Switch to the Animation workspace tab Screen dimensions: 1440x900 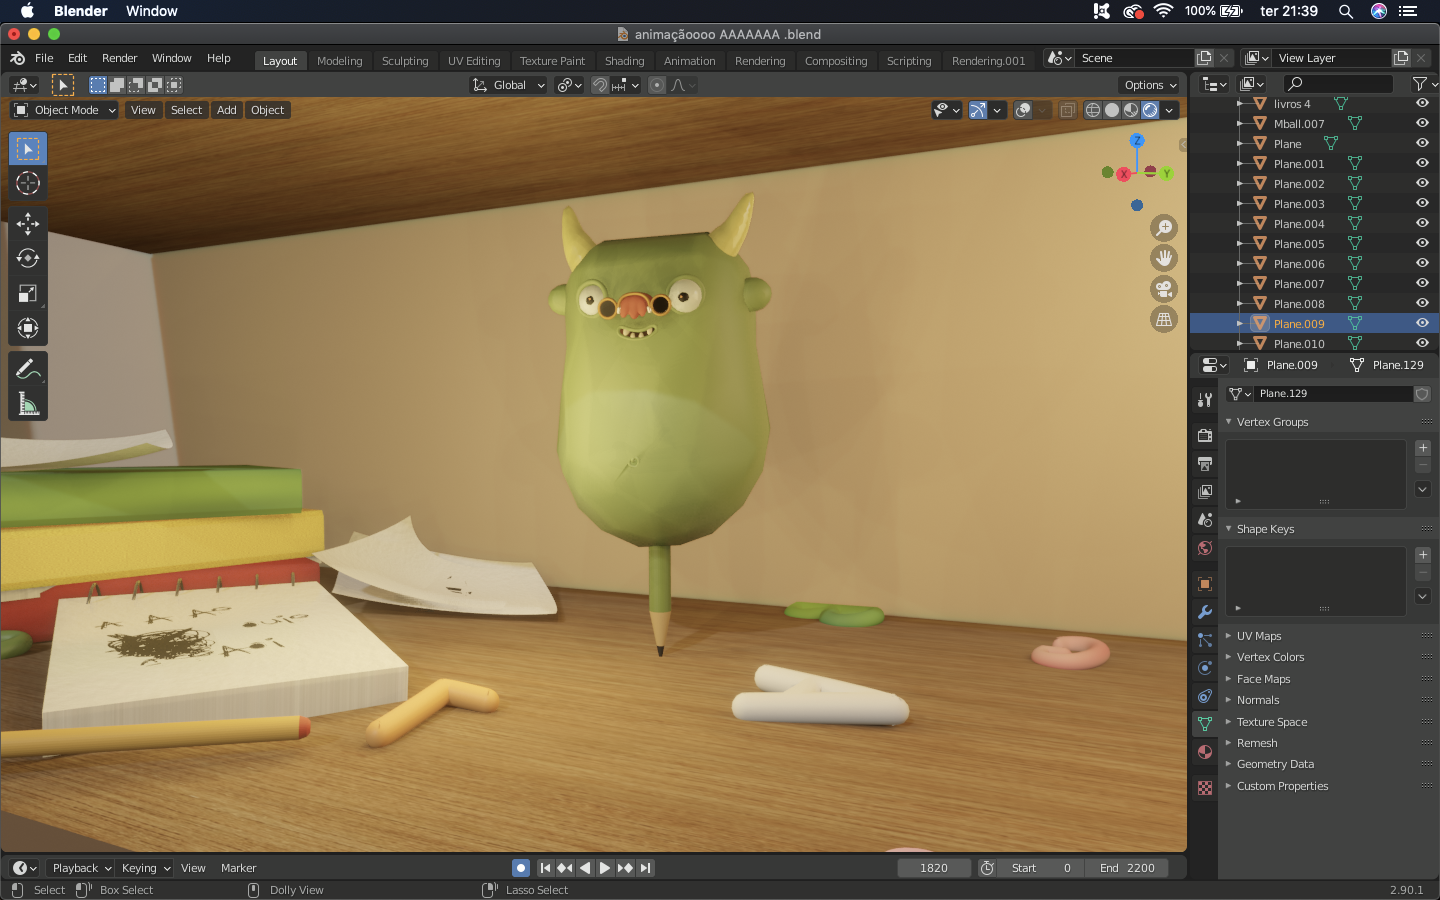[690, 61]
